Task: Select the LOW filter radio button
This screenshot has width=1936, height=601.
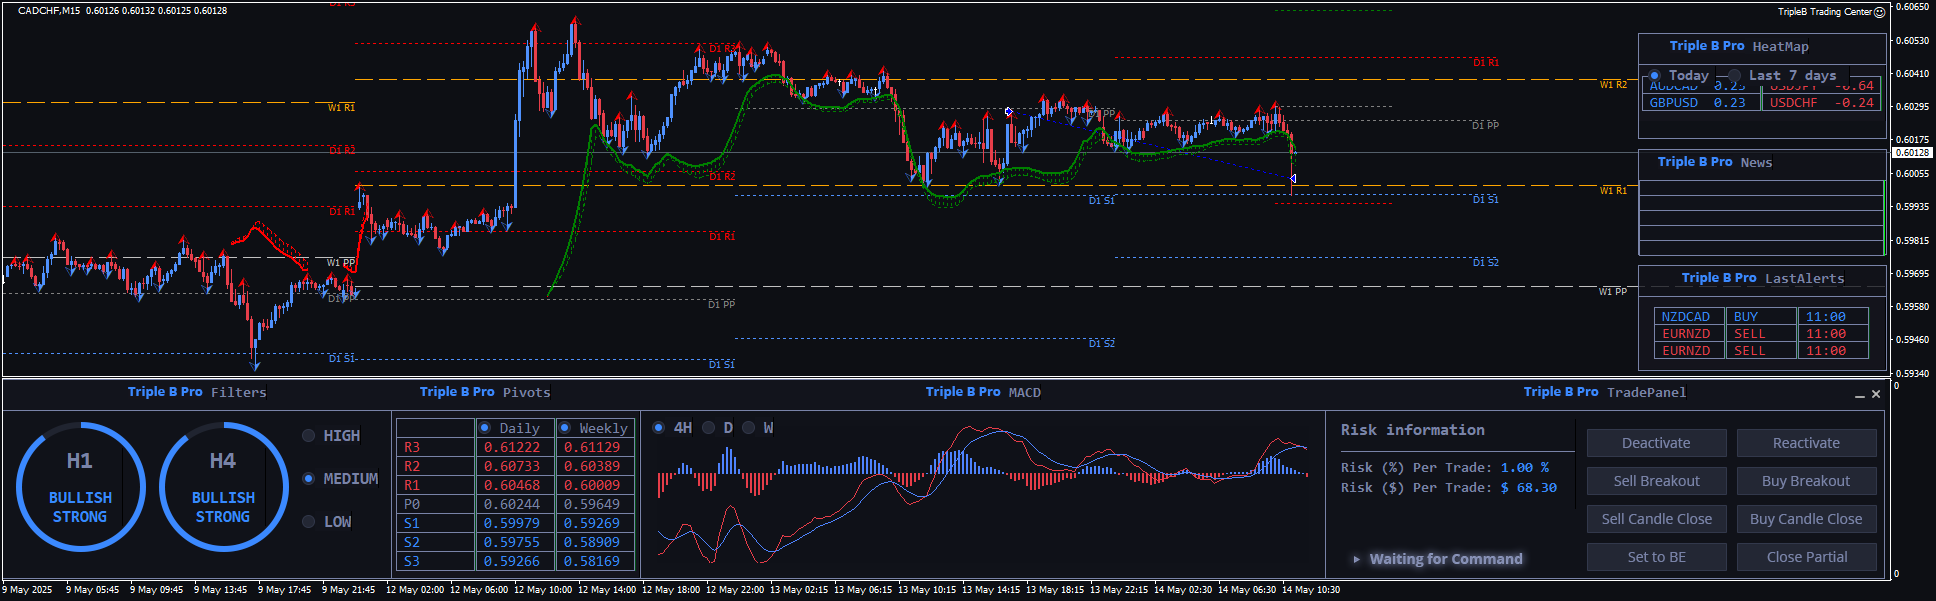Action: (x=309, y=522)
